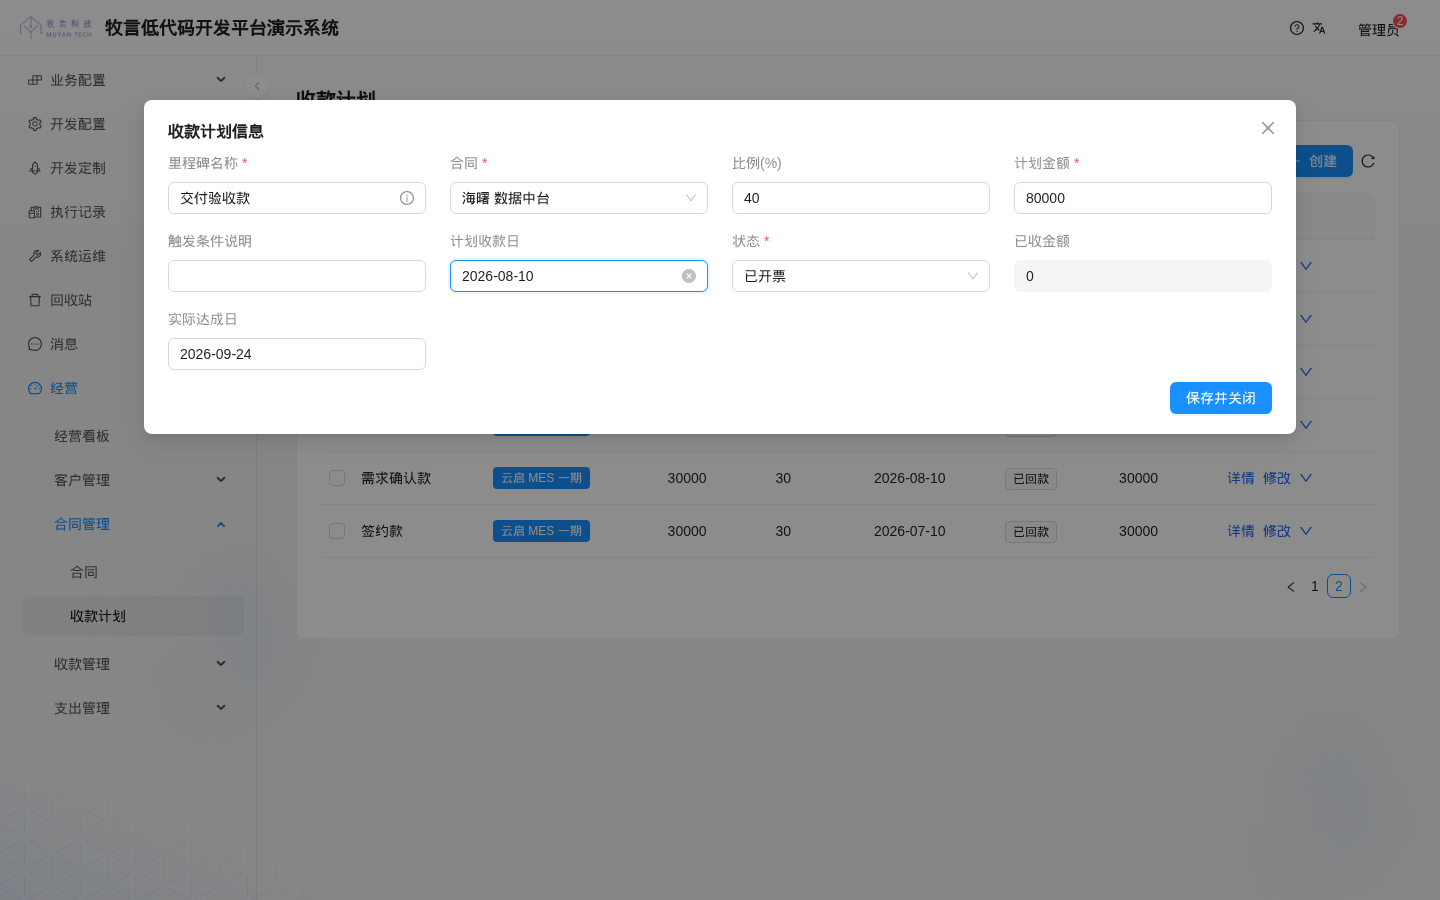Expand the 业务配置 menu chevron

tap(221, 80)
